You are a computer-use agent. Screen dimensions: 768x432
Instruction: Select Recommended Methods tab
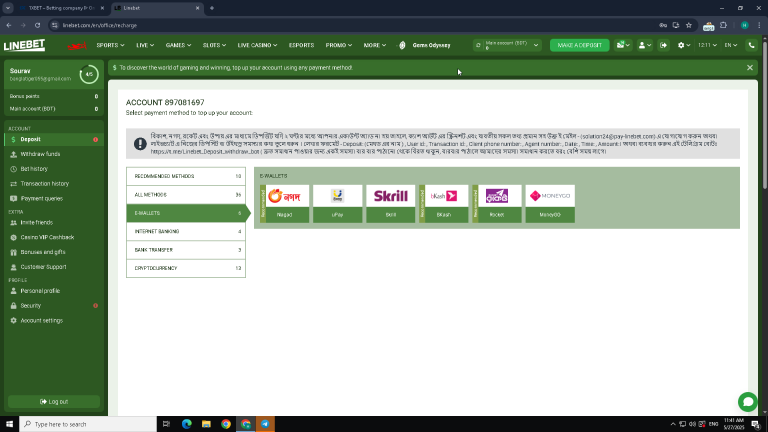click(x=186, y=176)
